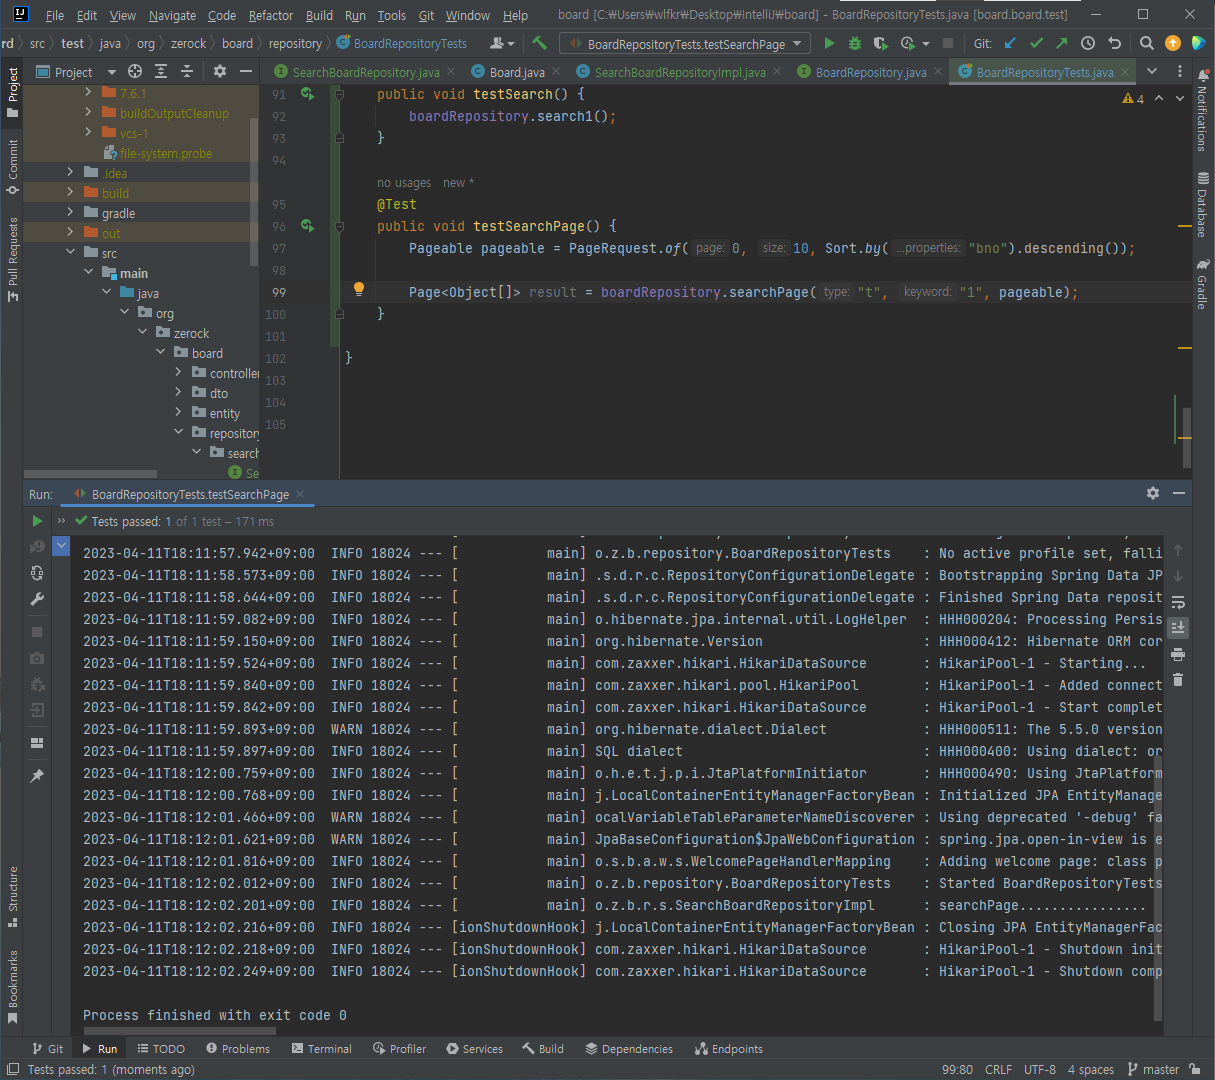Open Run panel settings gear
Screen dimensions: 1215x1080
pos(1153,493)
